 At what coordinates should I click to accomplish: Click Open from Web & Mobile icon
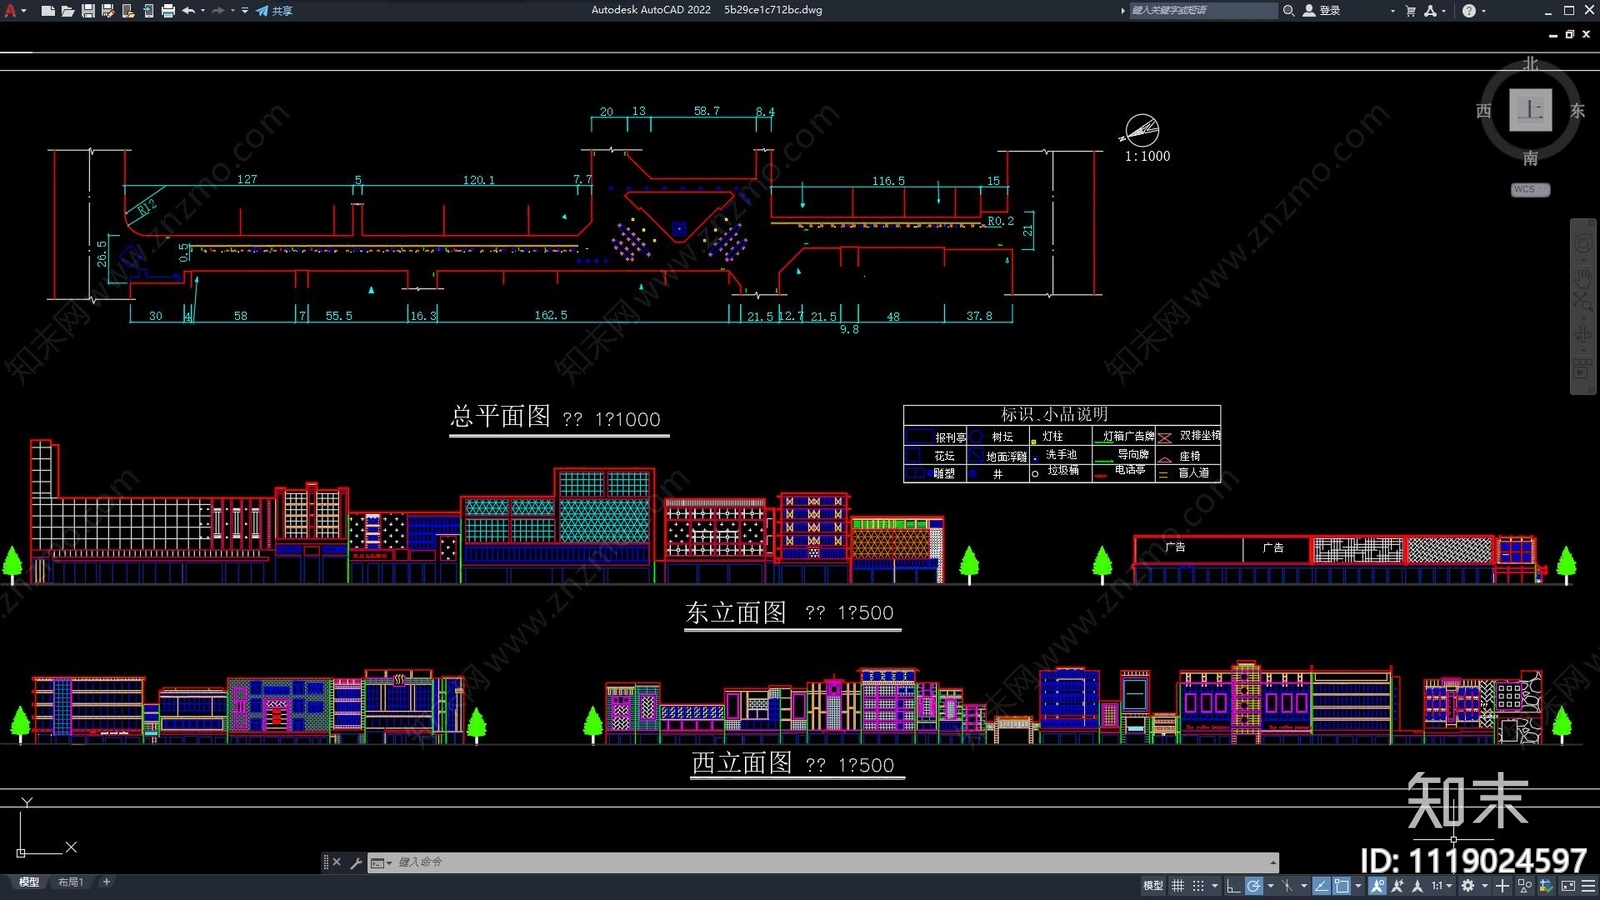tap(127, 10)
